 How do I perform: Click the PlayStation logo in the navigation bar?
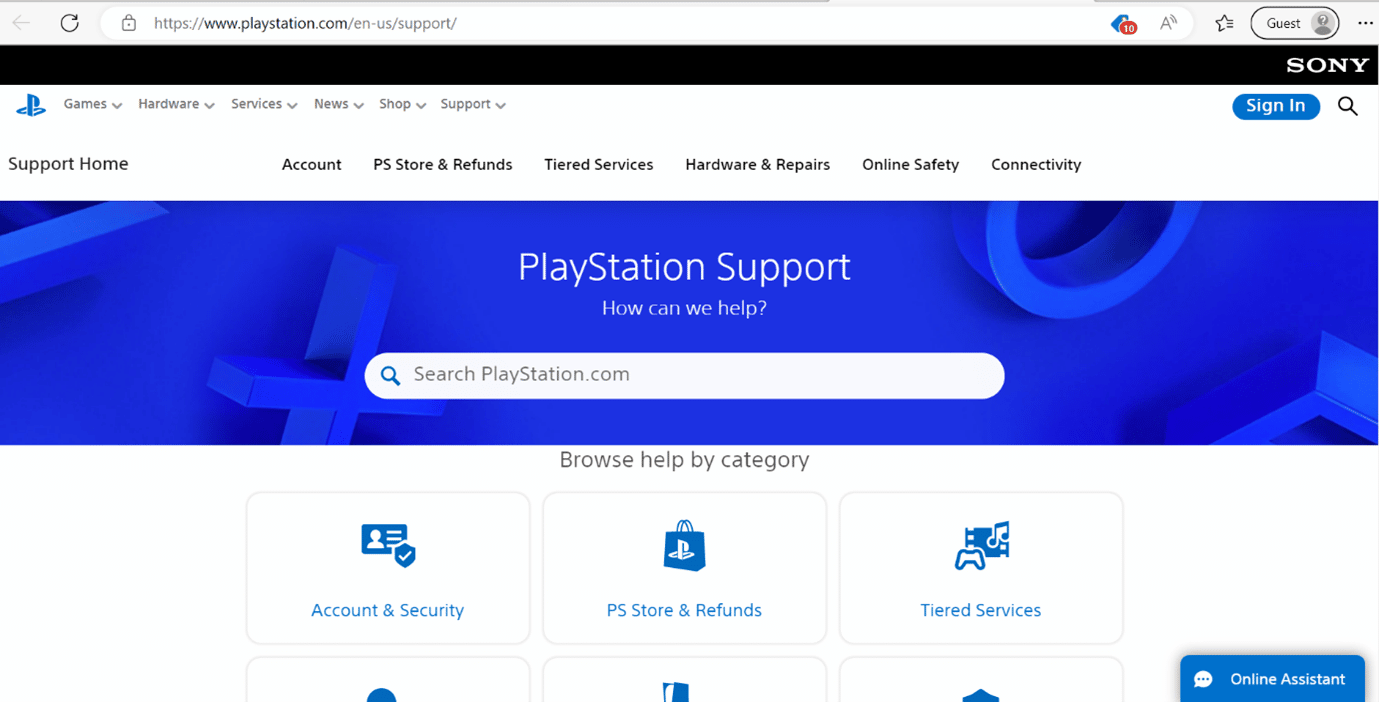tap(31, 104)
